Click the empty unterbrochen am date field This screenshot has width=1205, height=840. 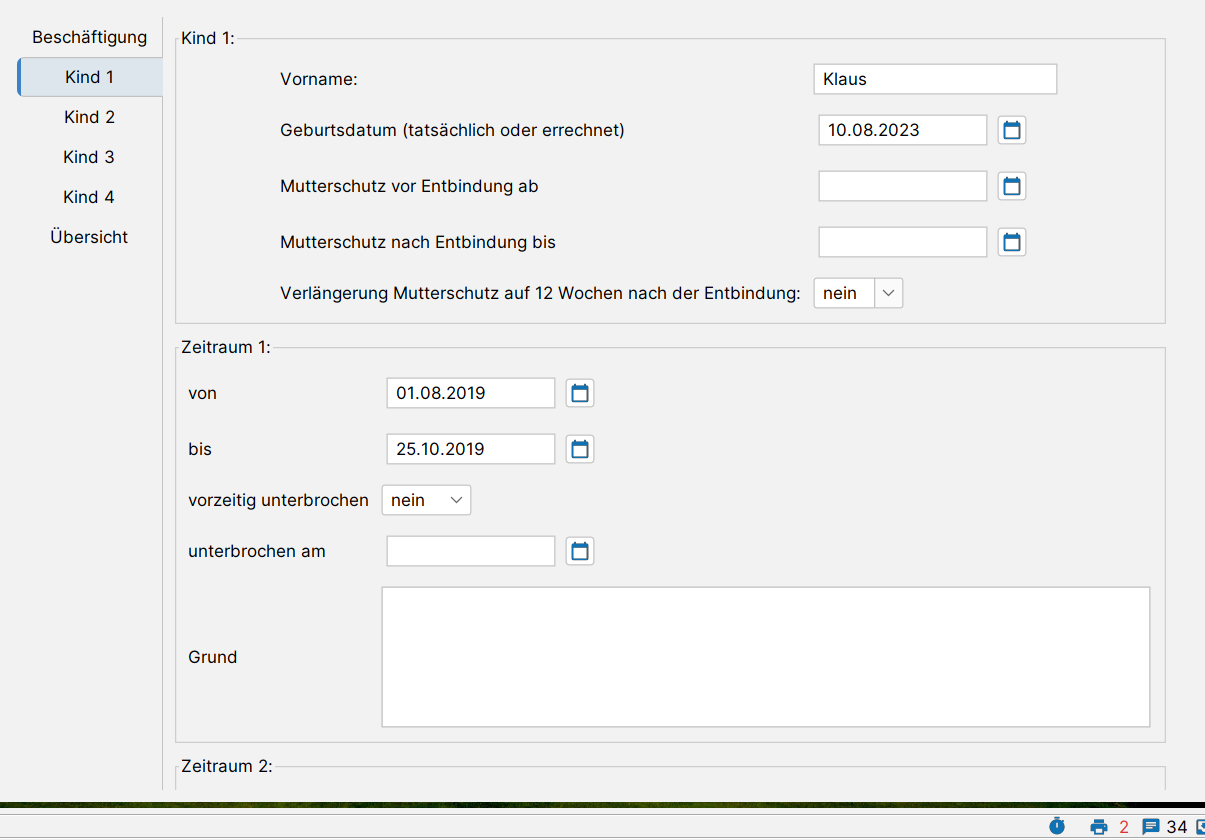click(470, 551)
